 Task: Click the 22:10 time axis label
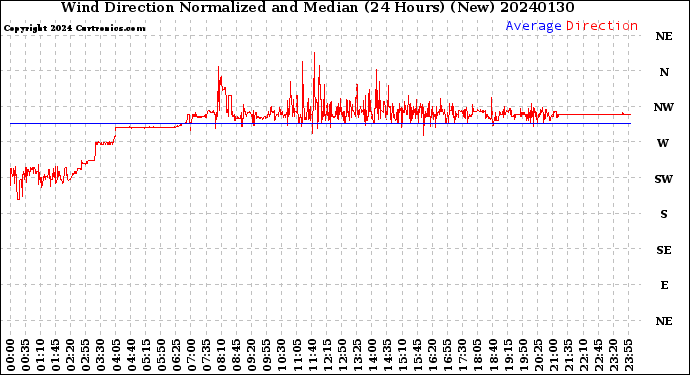584,355
